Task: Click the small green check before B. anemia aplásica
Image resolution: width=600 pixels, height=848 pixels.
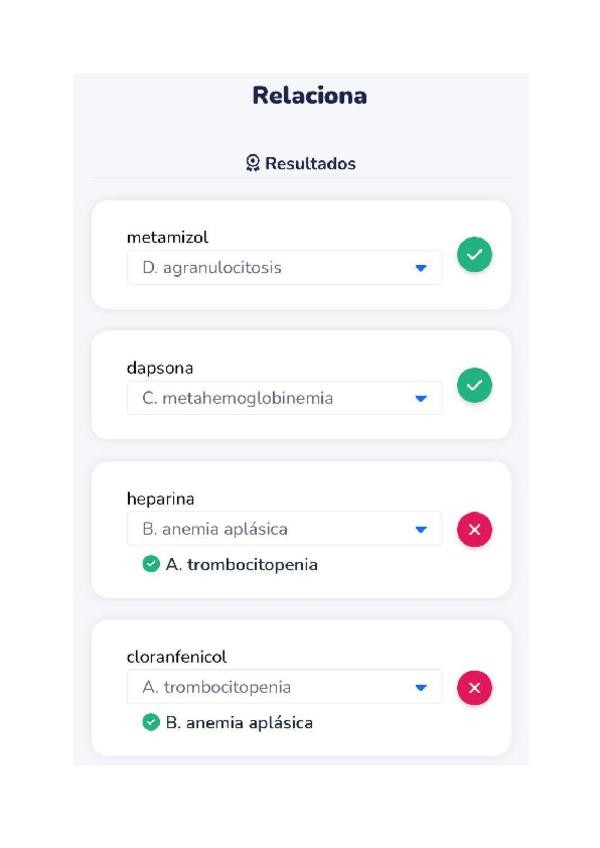Action: [x=151, y=722]
